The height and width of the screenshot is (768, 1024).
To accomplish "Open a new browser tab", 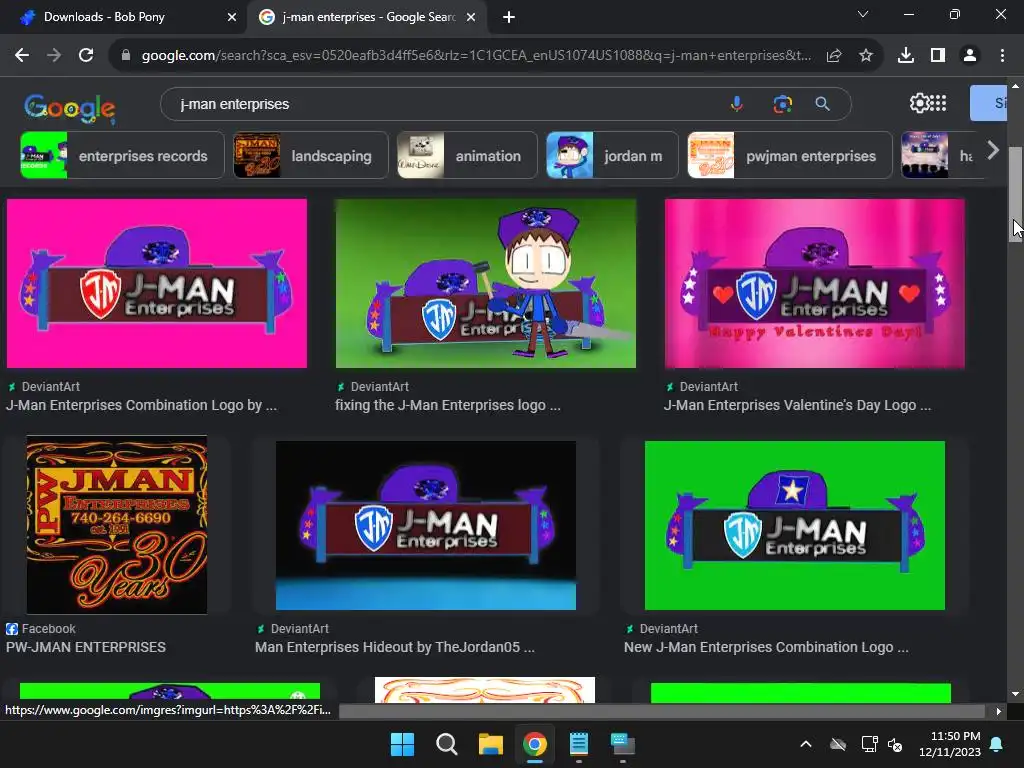I will [509, 17].
